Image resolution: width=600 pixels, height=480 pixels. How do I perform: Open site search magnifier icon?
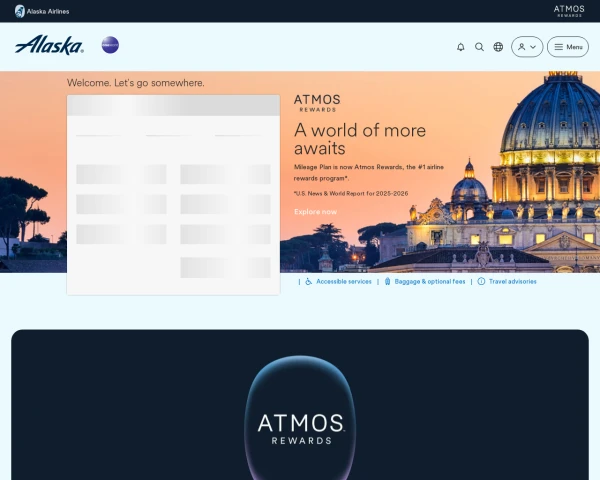pyautogui.click(x=479, y=47)
